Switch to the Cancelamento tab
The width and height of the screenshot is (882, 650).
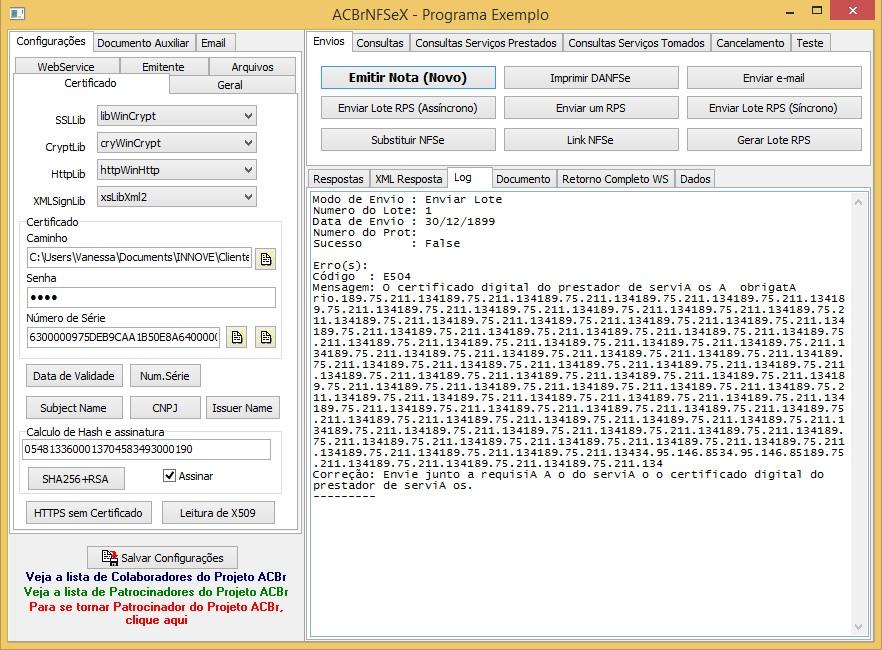tap(750, 43)
